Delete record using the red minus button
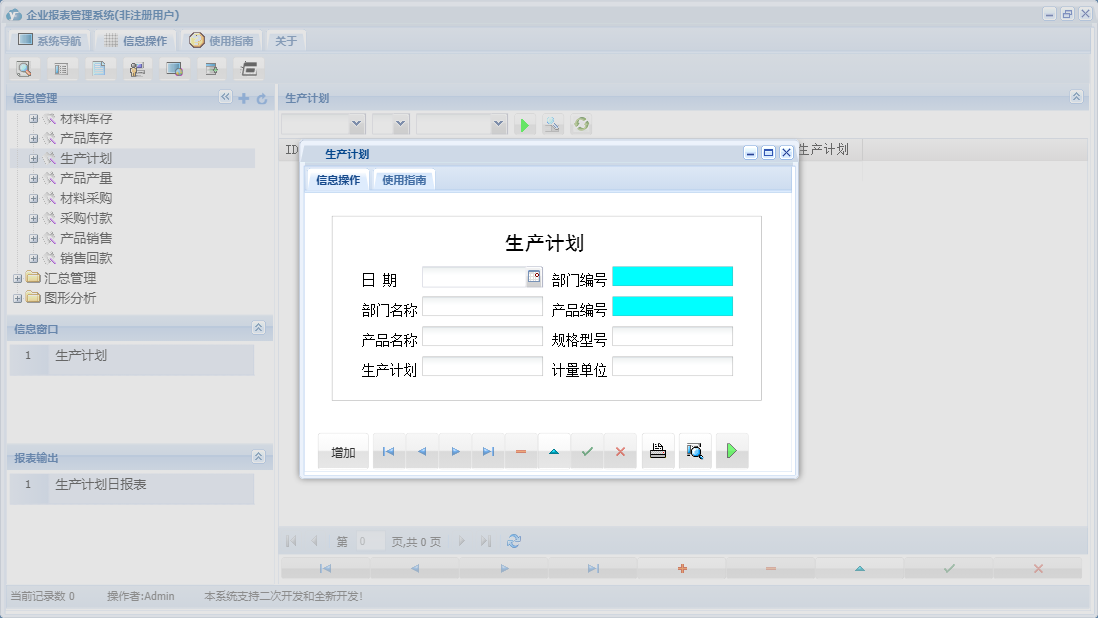This screenshot has height=618, width=1098. (x=521, y=451)
